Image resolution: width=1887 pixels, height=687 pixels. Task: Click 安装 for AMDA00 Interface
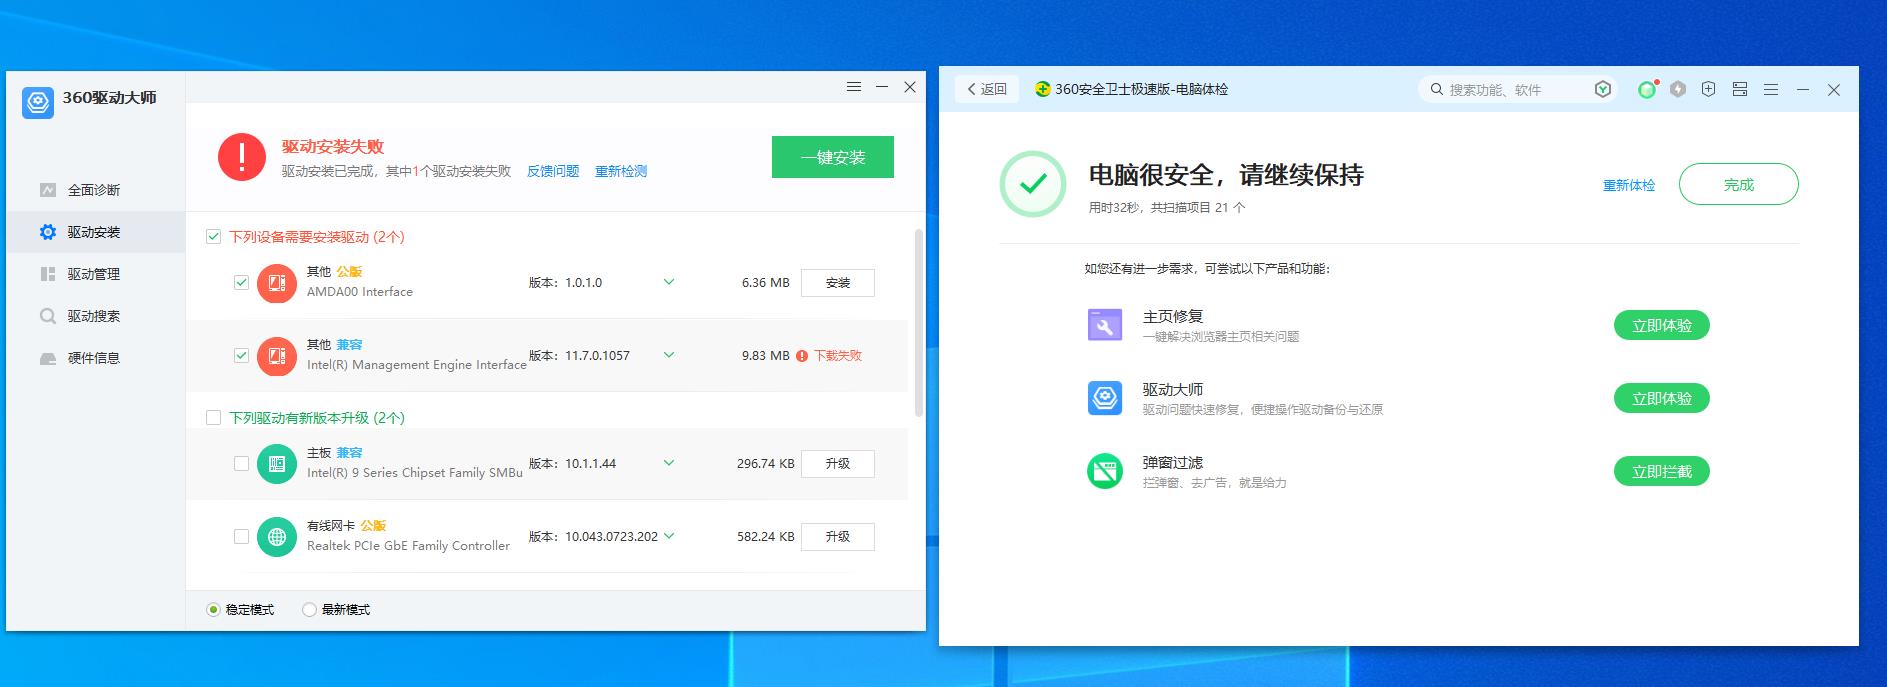tap(838, 283)
